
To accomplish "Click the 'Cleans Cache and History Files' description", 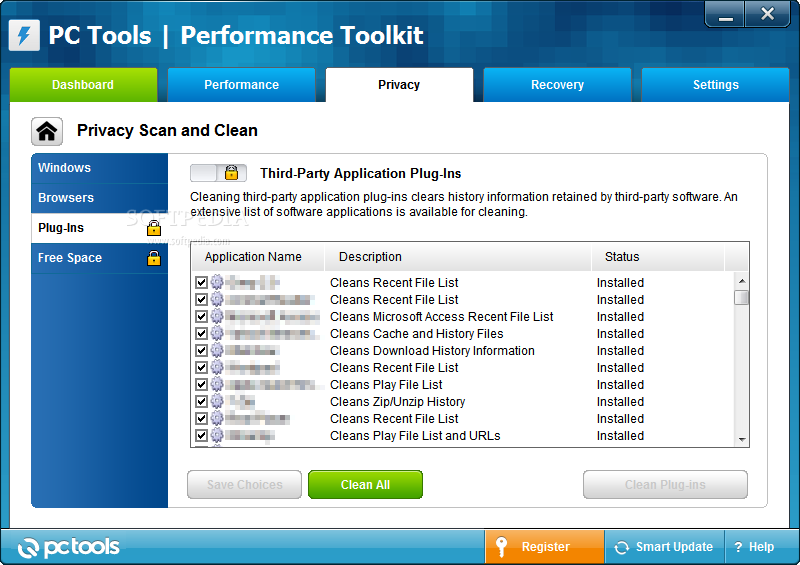I will coord(416,333).
